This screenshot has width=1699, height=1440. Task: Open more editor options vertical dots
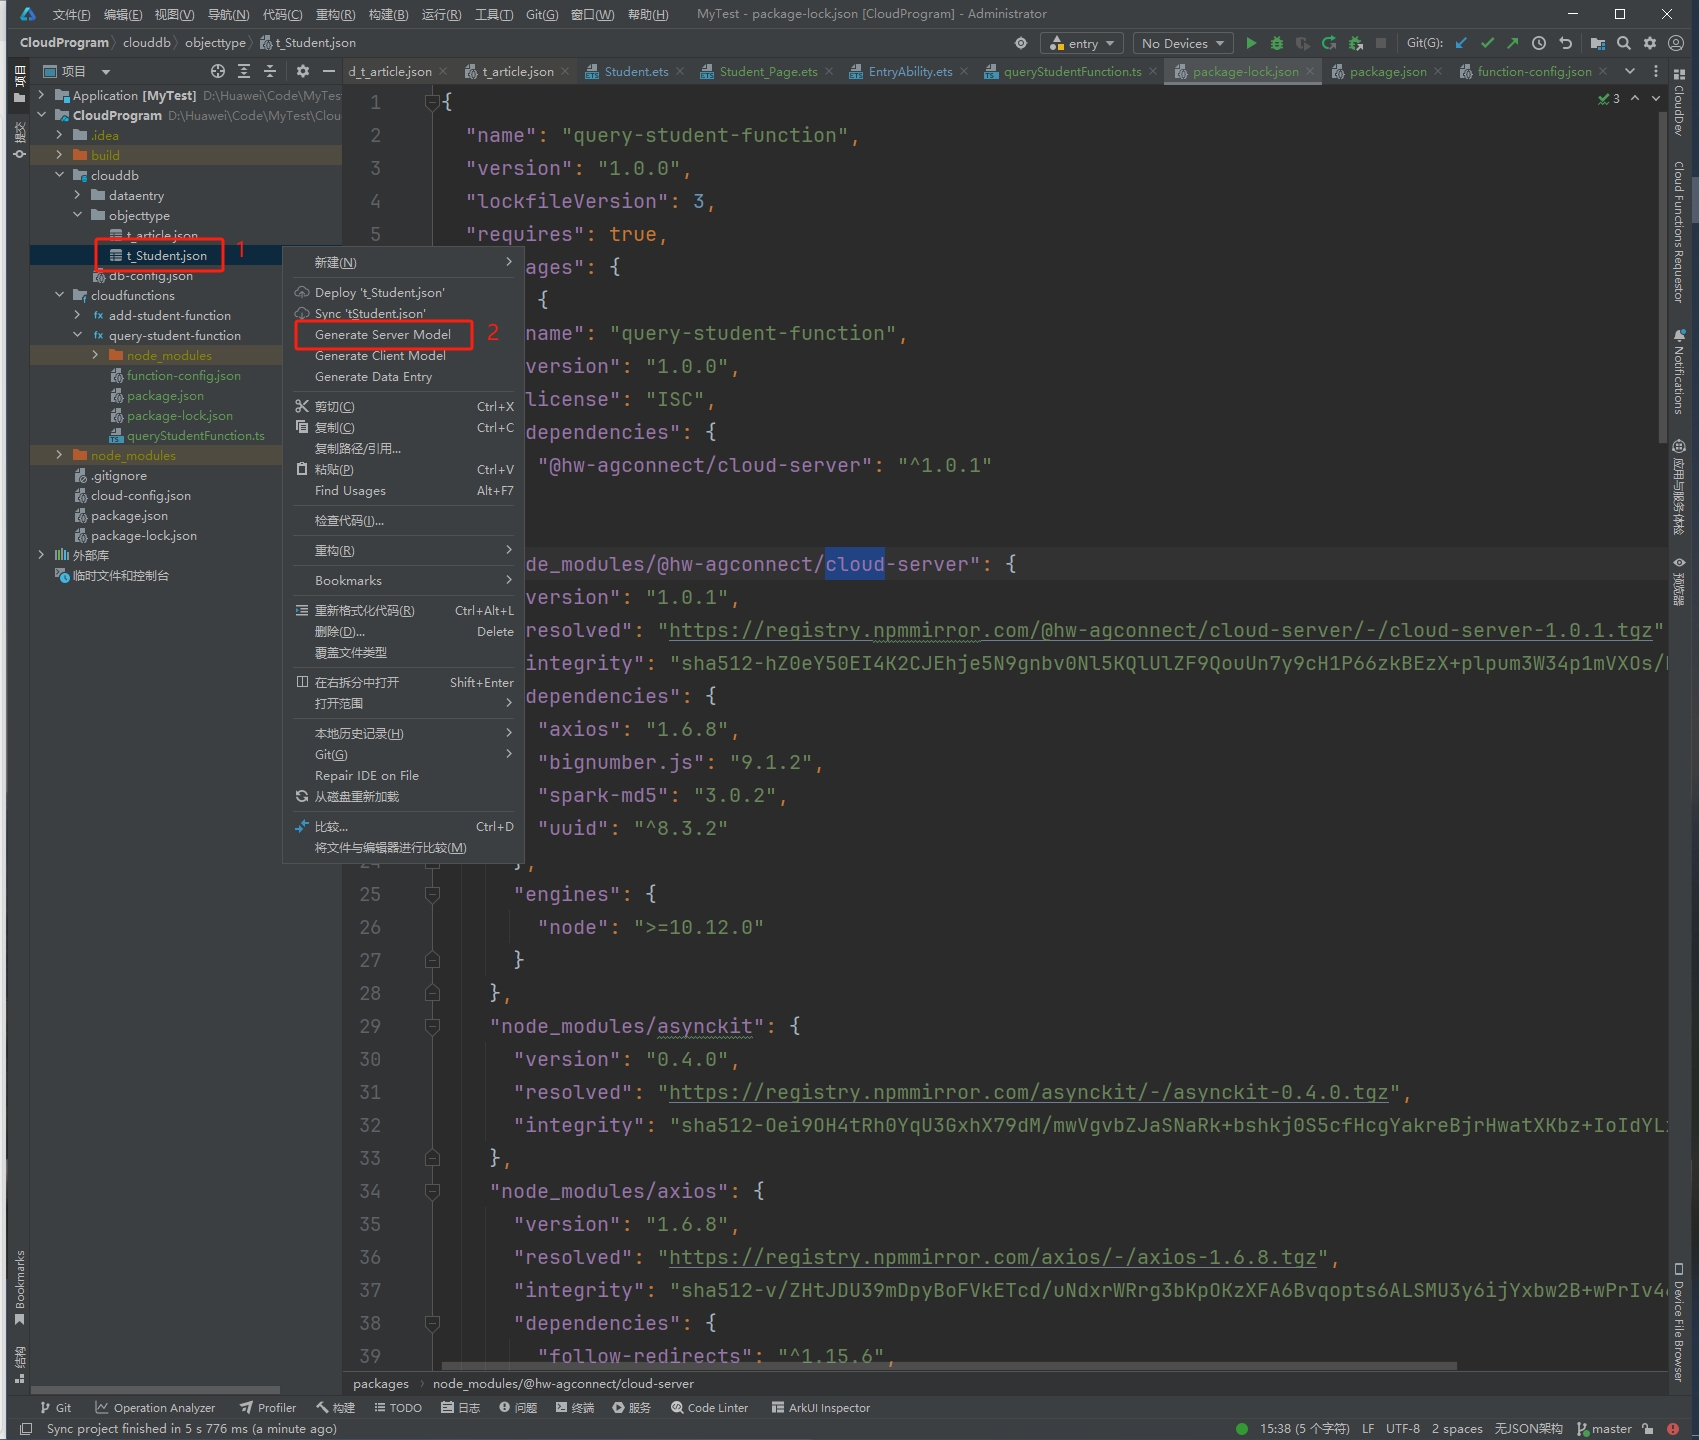(x=1656, y=71)
